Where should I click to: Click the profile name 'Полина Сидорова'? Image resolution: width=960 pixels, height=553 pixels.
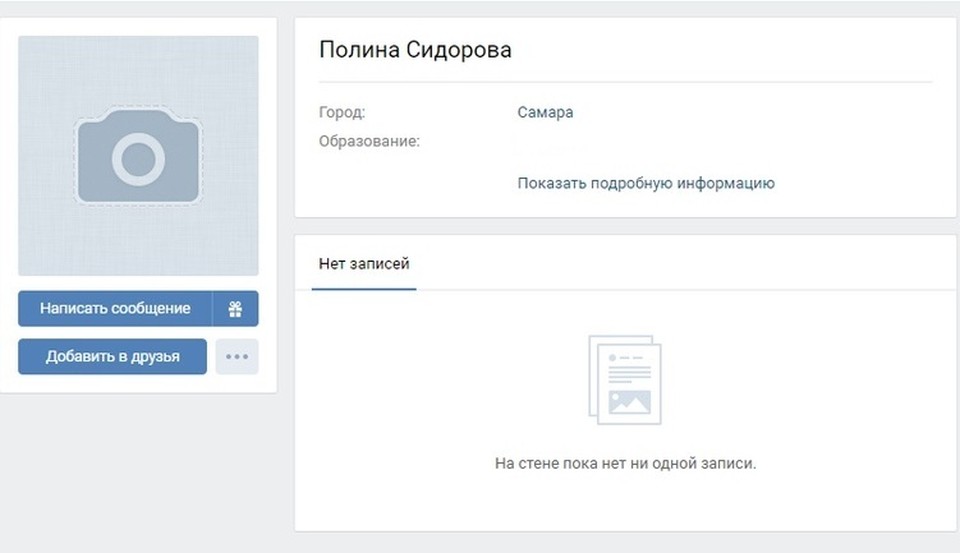(415, 50)
